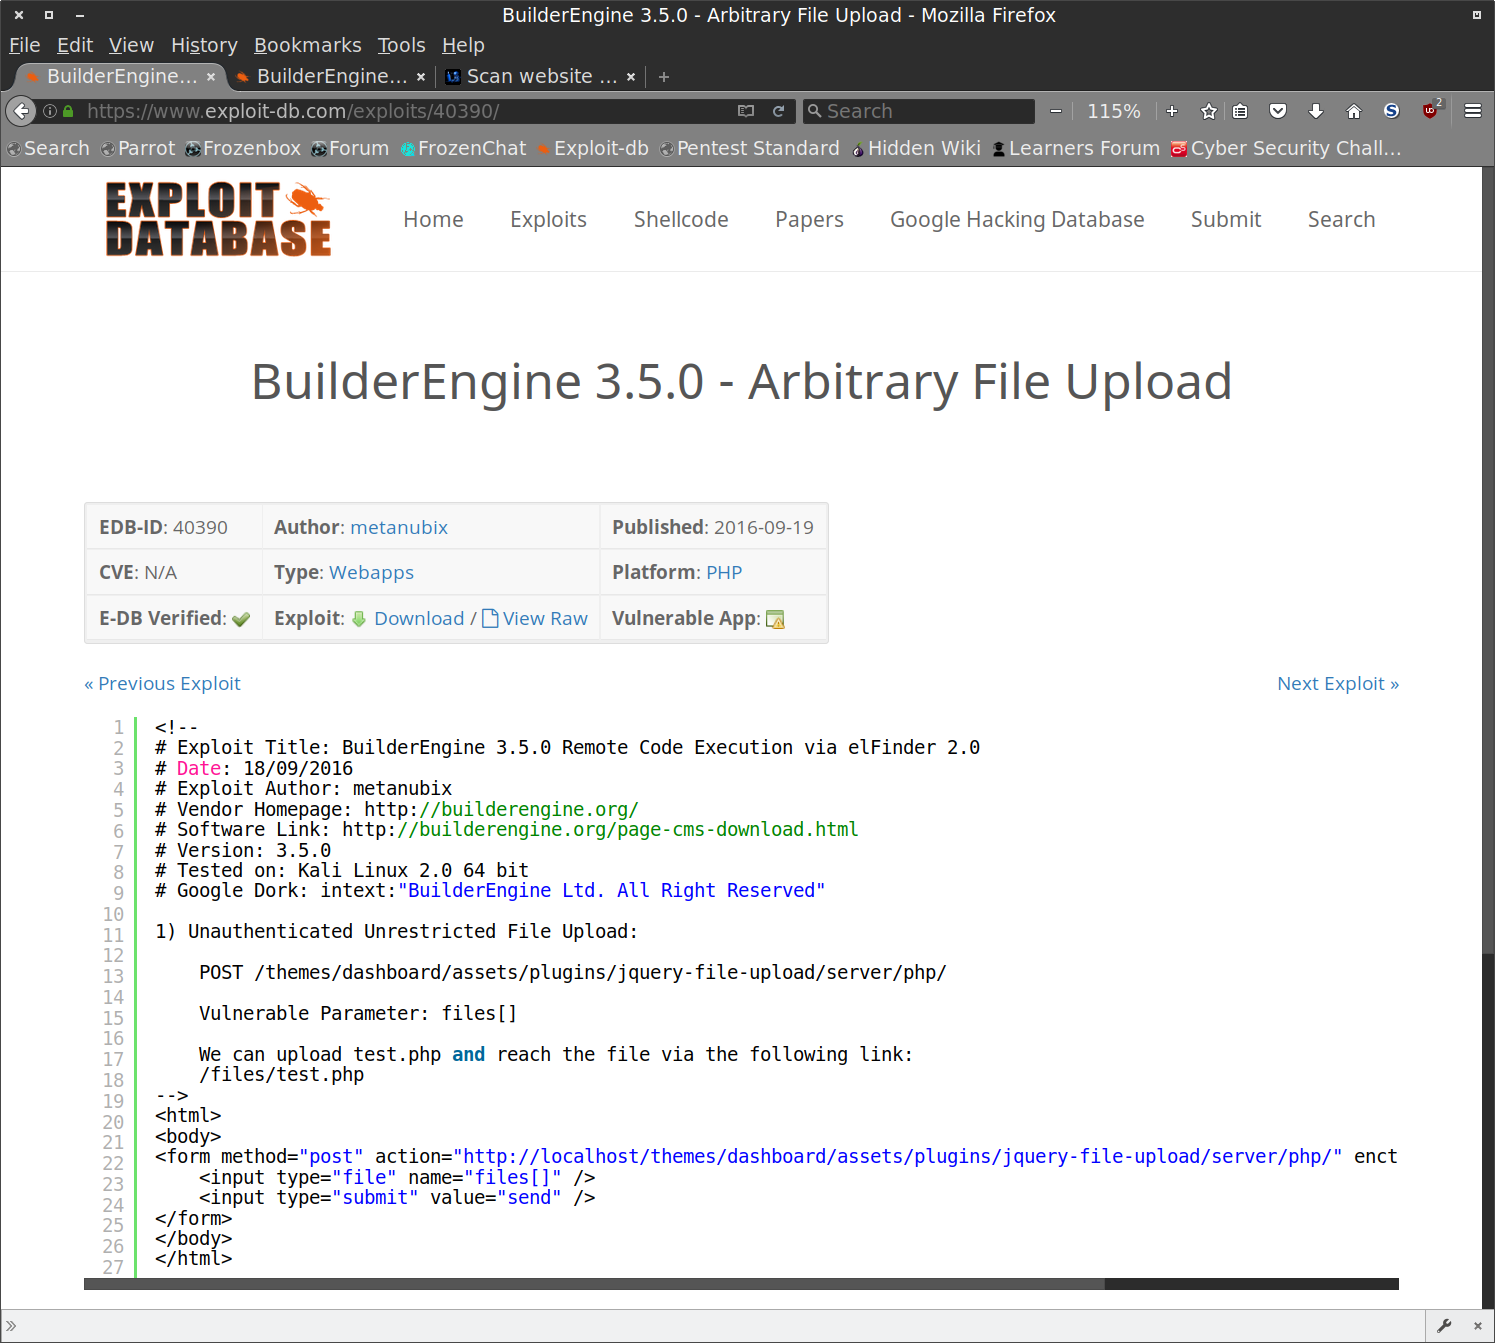This screenshot has height=1343, width=1495.
Task: Go to the Firefox home page icon
Action: pos(1354,111)
